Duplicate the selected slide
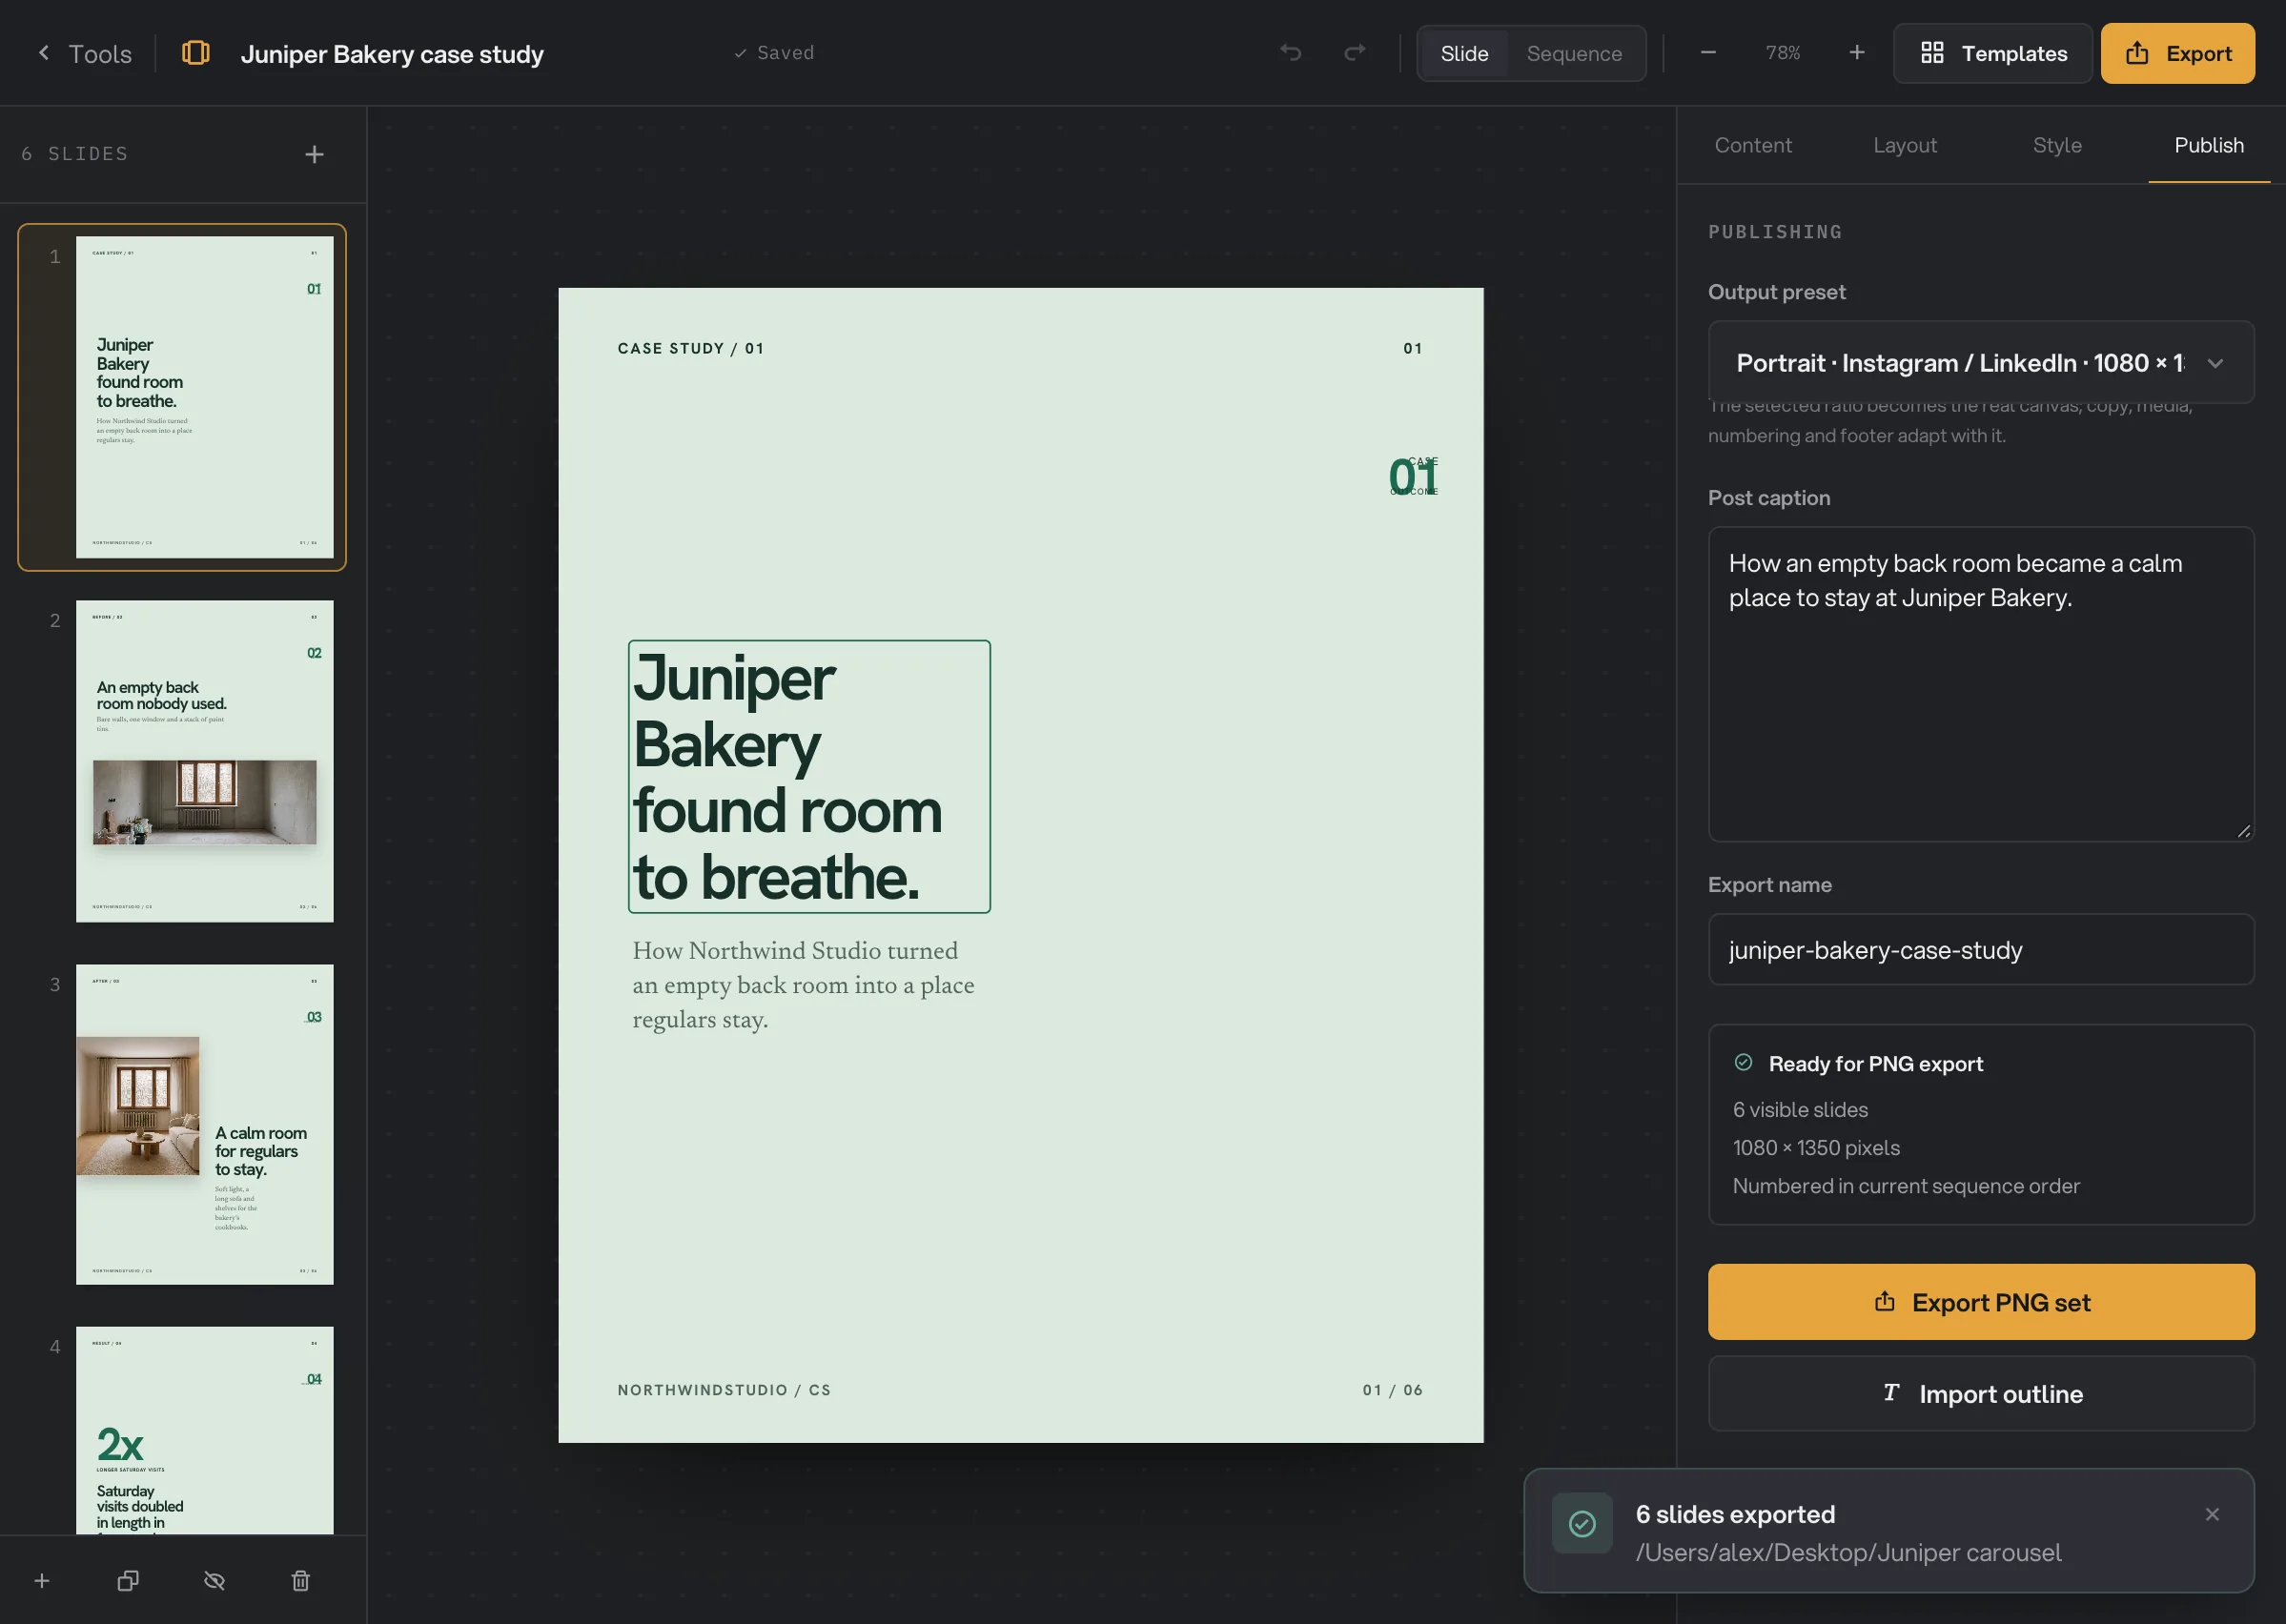The height and width of the screenshot is (1624, 2286). click(x=128, y=1580)
